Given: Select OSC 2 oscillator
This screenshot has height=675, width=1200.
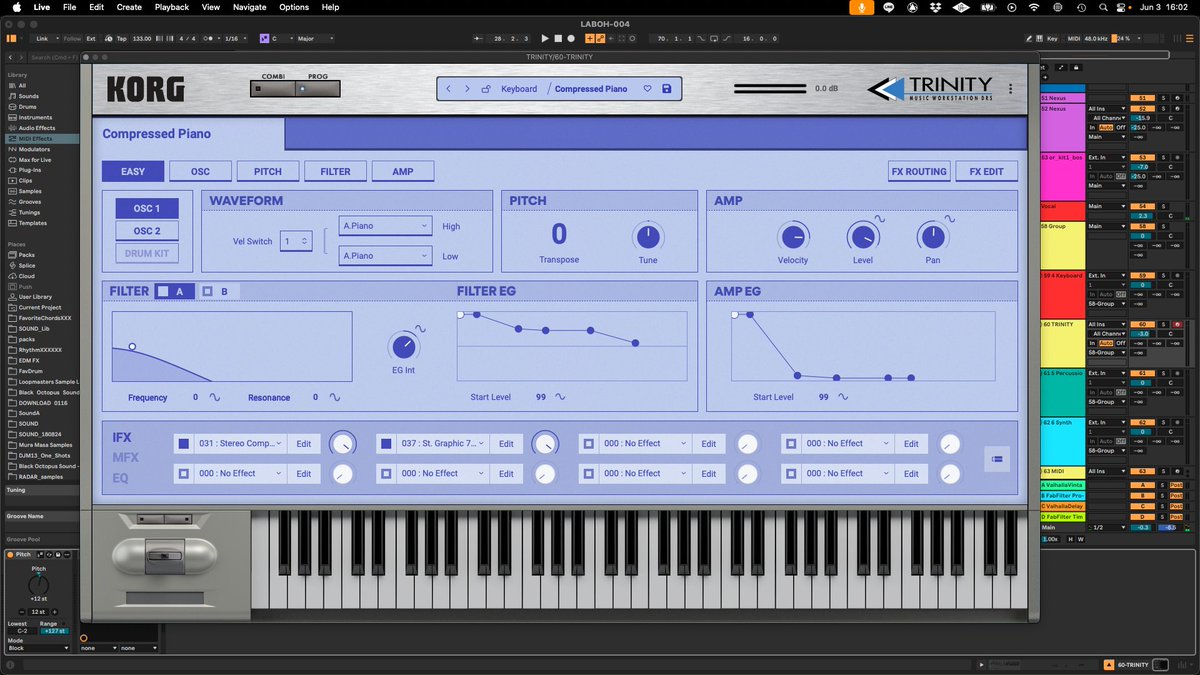Looking at the screenshot, I should (x=147, y=231).
